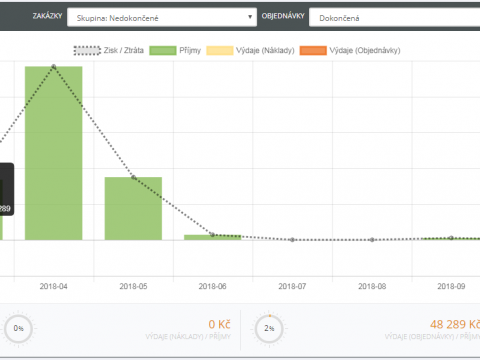Toggle the Výdaje (Náklady) legend item
Screen dimensions: 480x360
(x=250, y=50)
